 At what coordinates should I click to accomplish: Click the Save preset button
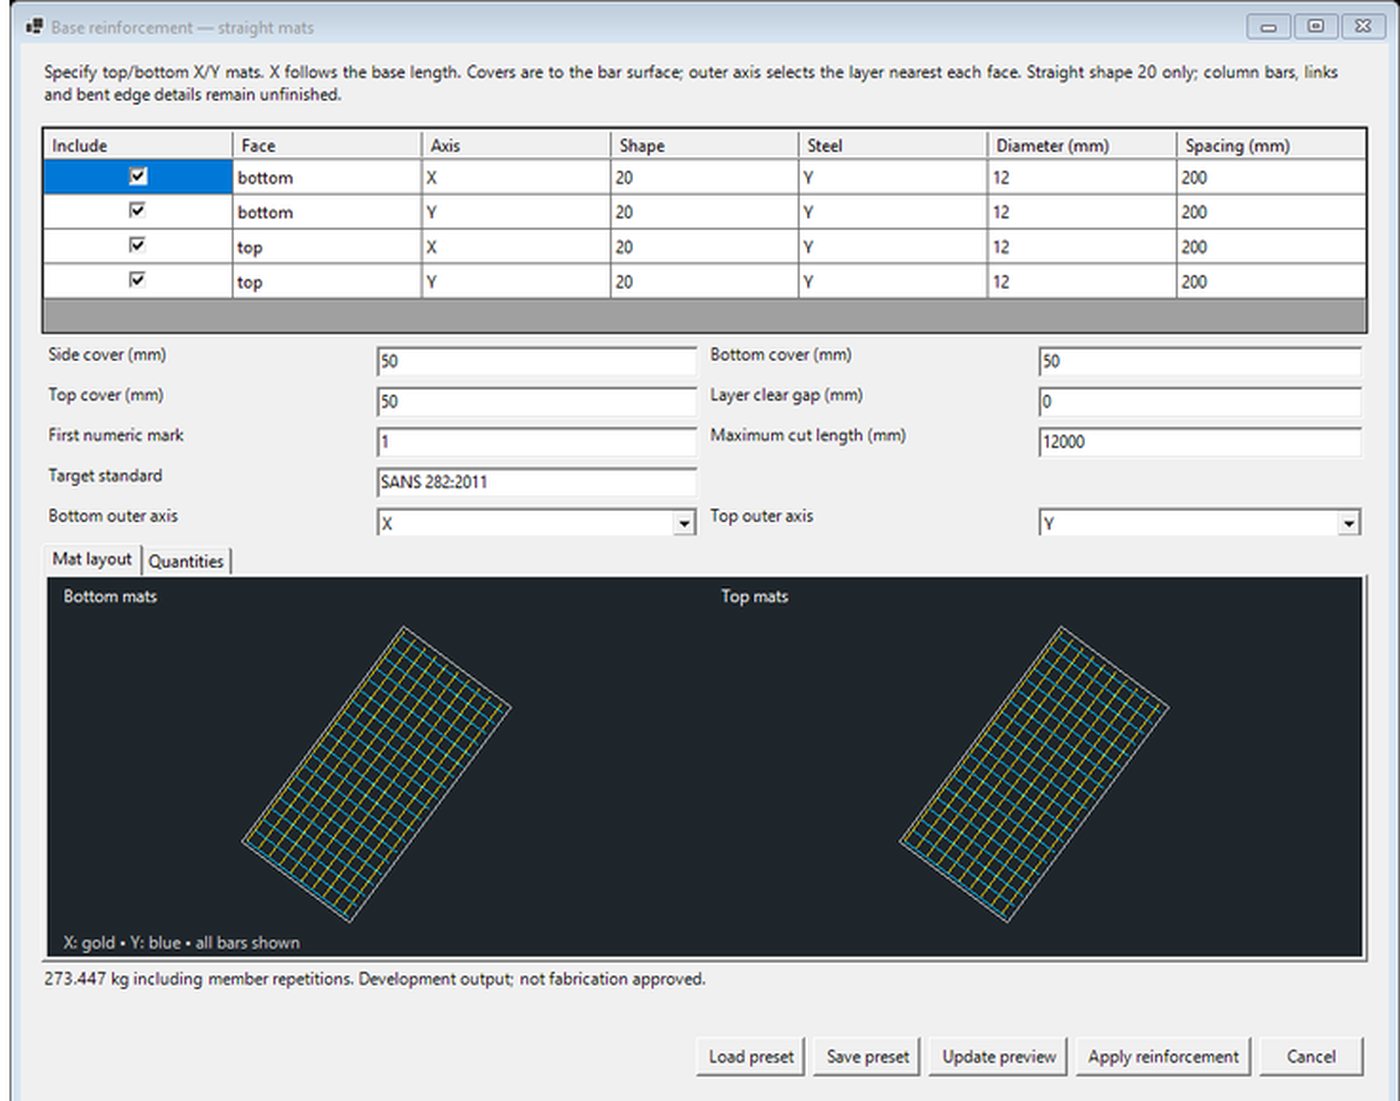point(868,1056)
